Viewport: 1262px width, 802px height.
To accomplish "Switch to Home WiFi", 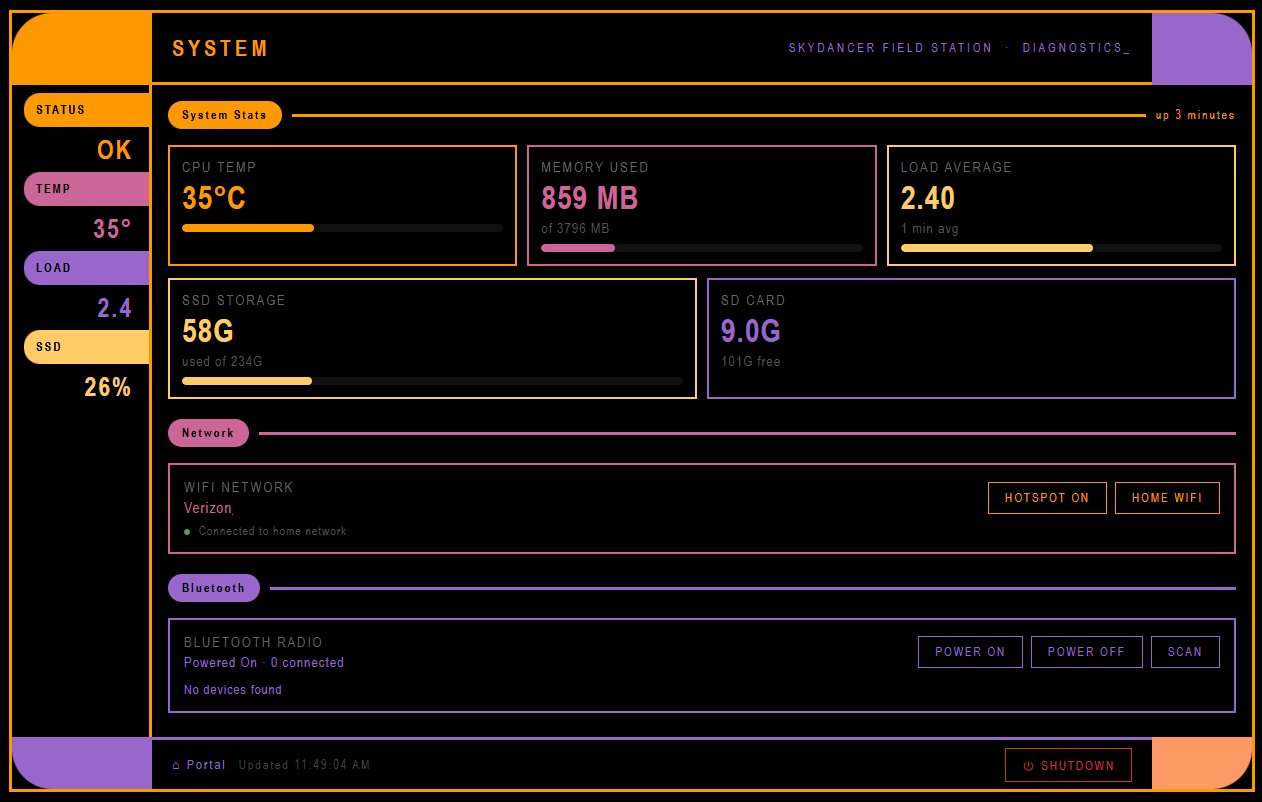I will pyautogui.click(x=1167, y=498).
